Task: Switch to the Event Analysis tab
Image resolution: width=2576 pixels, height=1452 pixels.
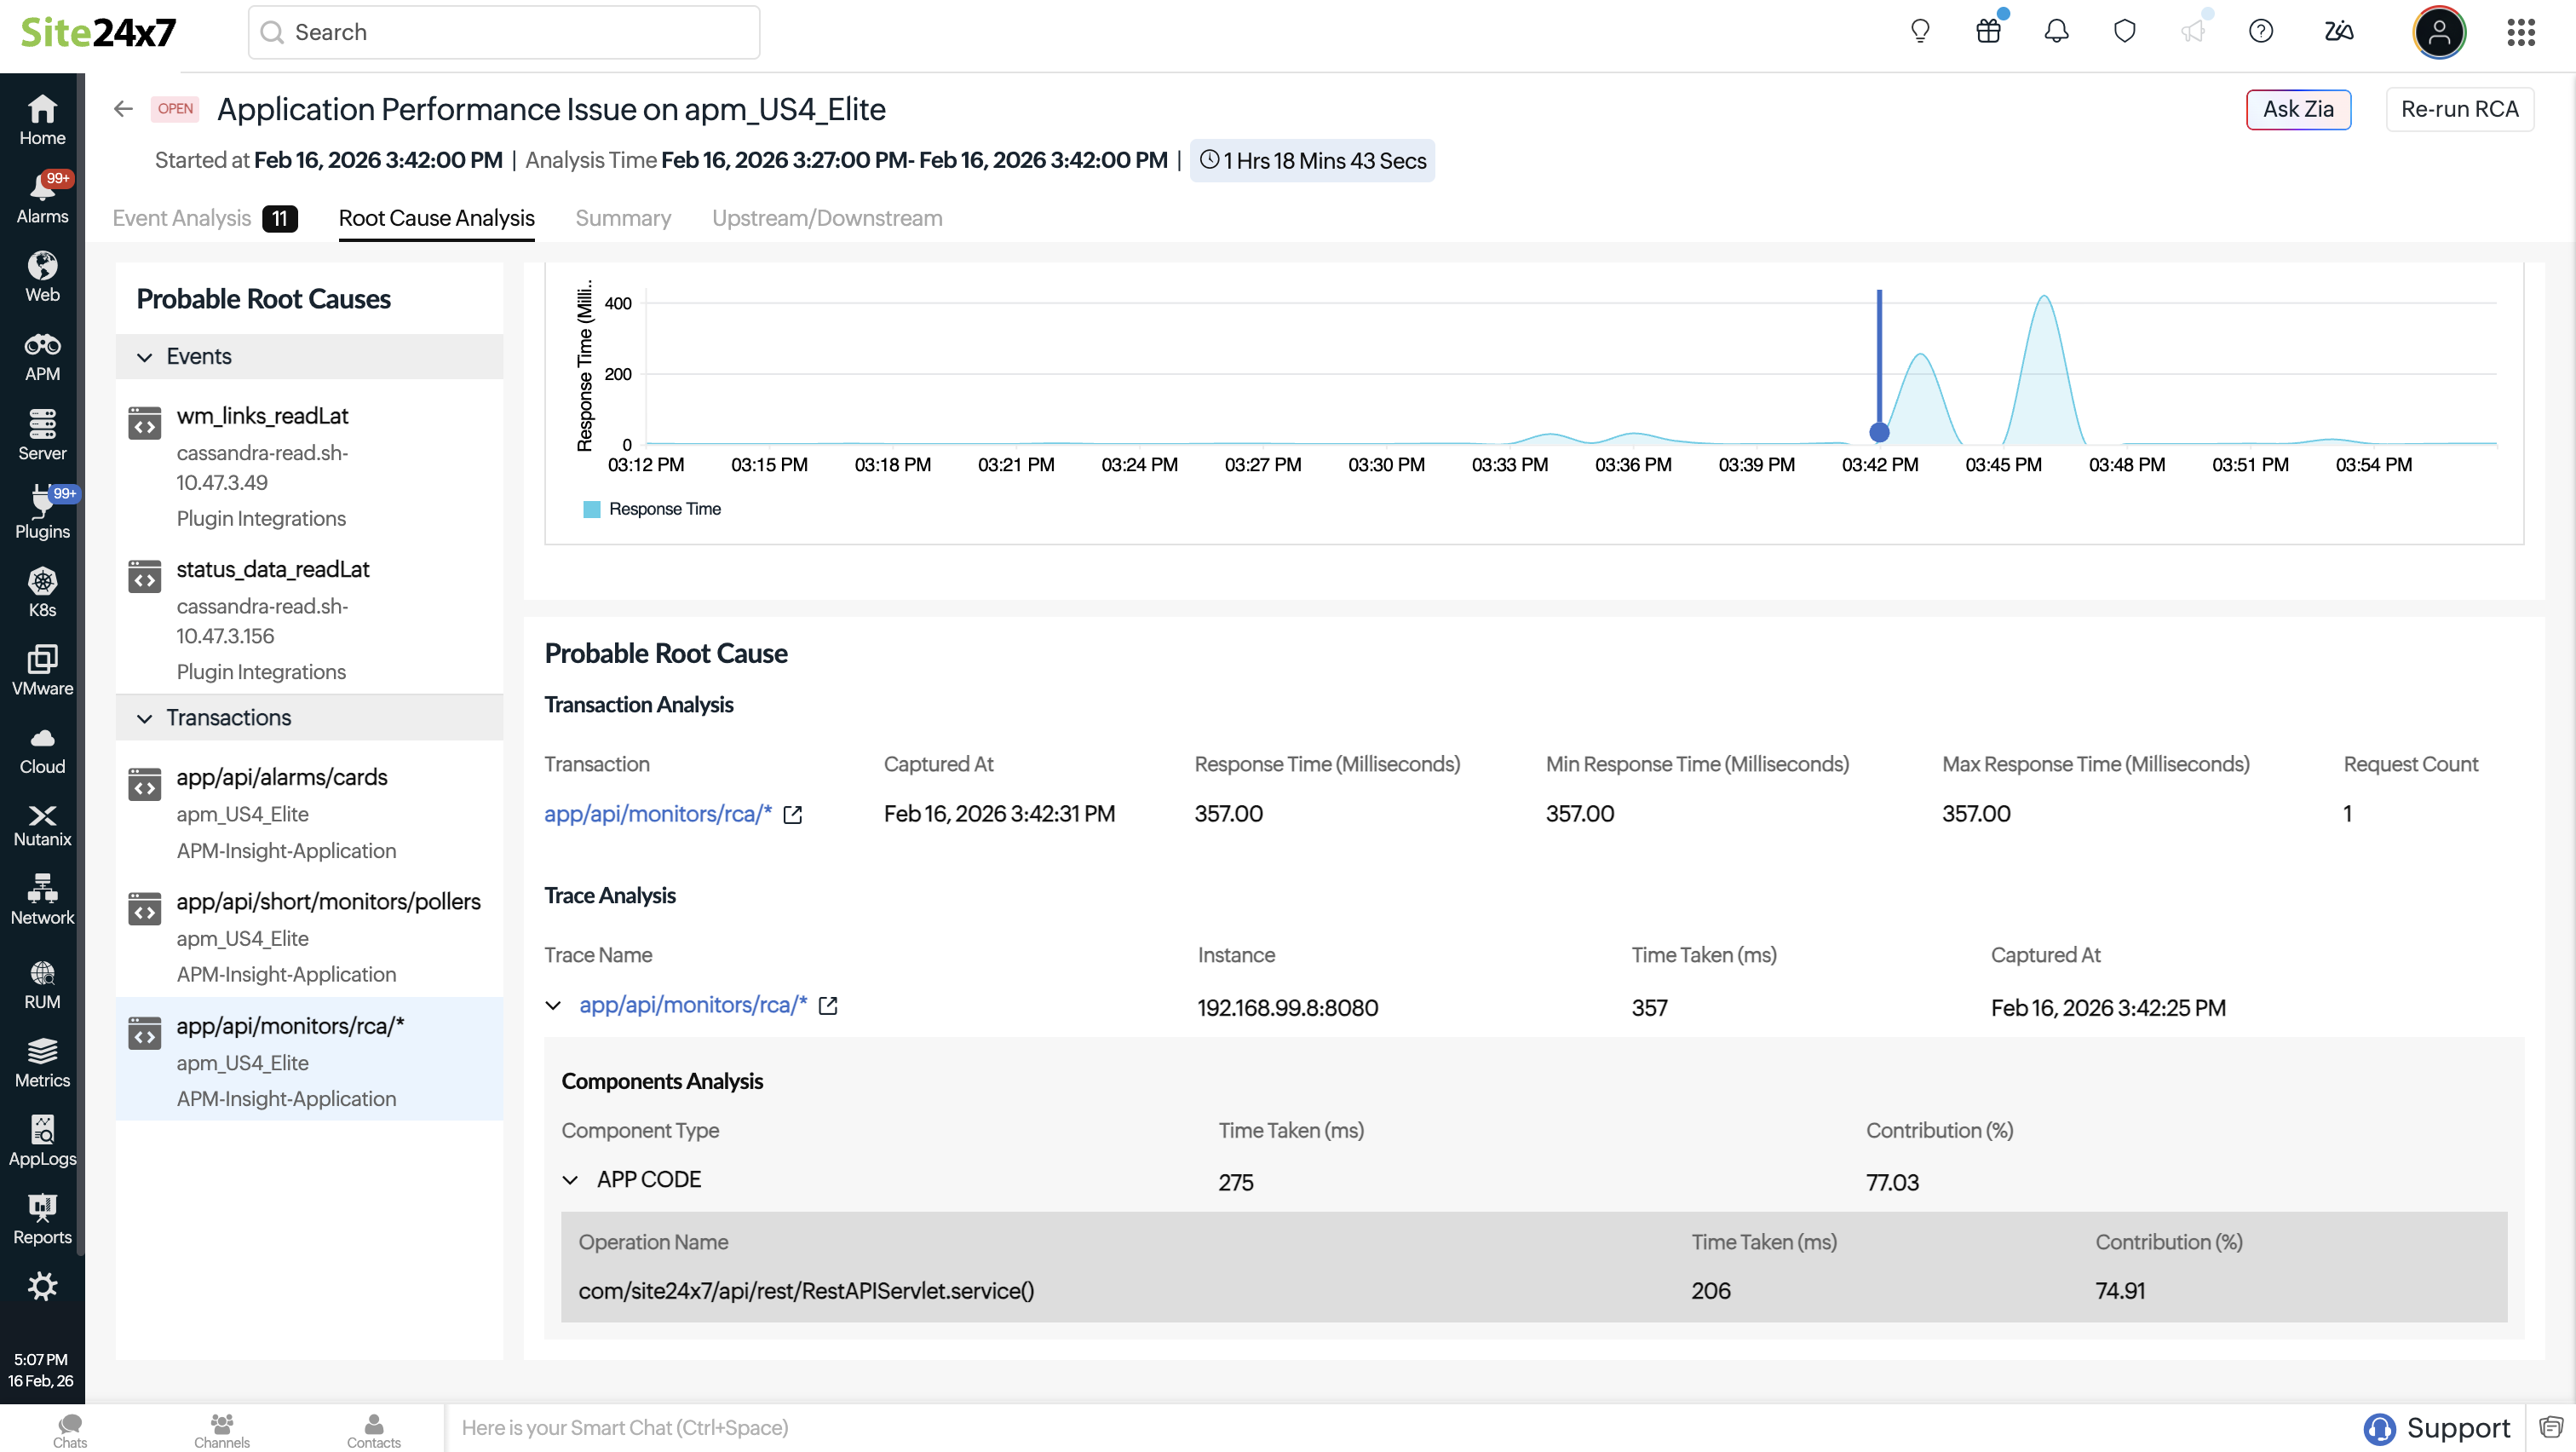Action: point(182,218)
